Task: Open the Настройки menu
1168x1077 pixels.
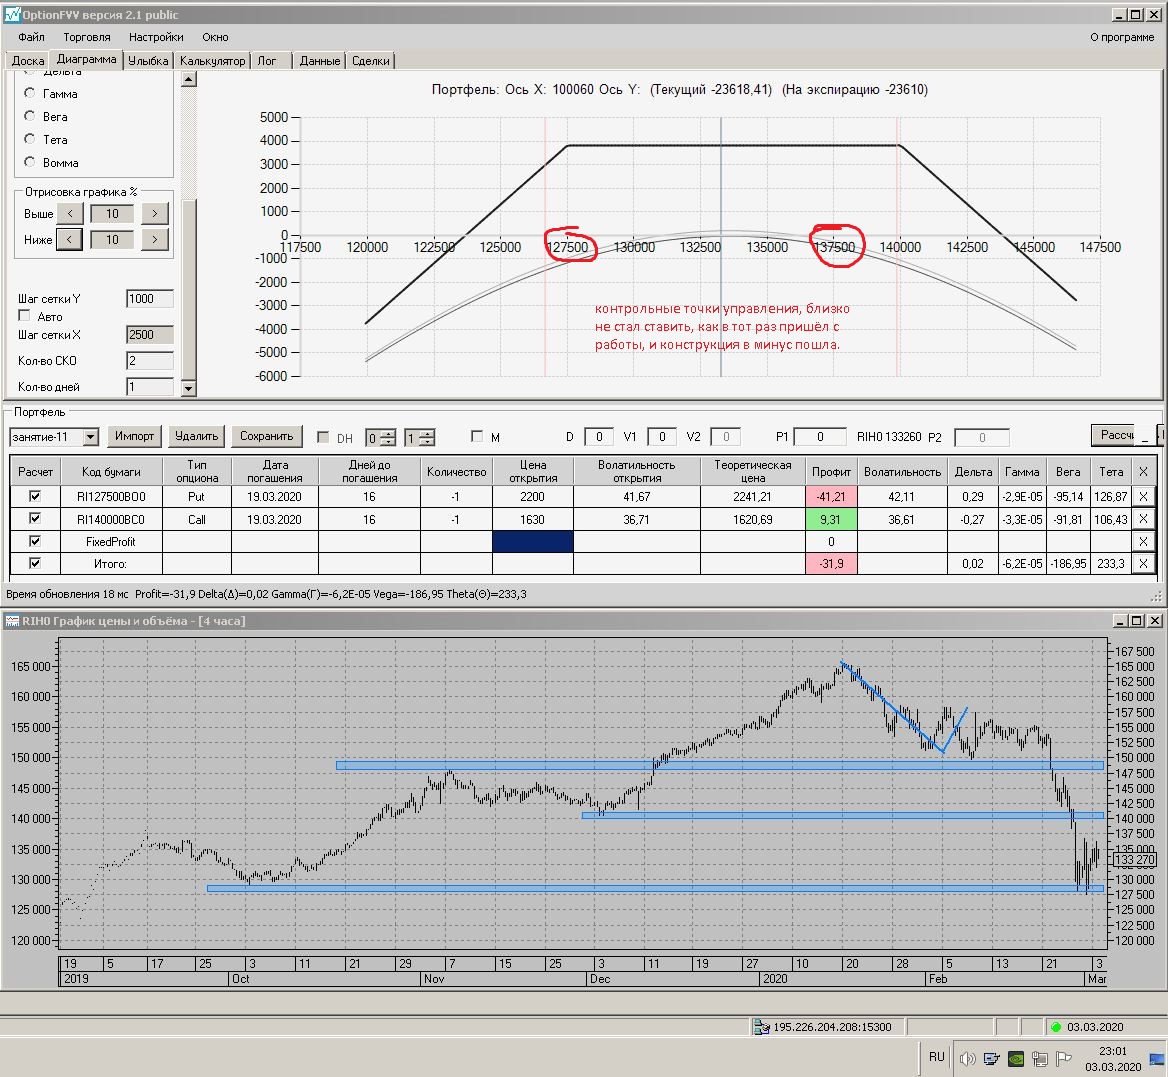Action: click(x=156, y=37)
